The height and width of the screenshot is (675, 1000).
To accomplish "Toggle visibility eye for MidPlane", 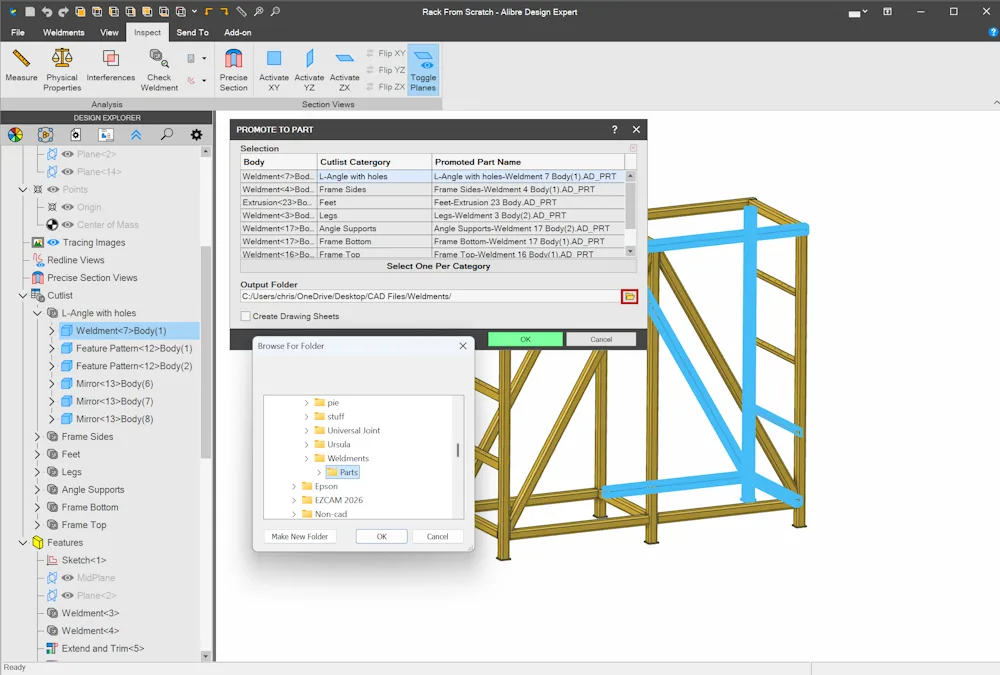I will 68,578.
